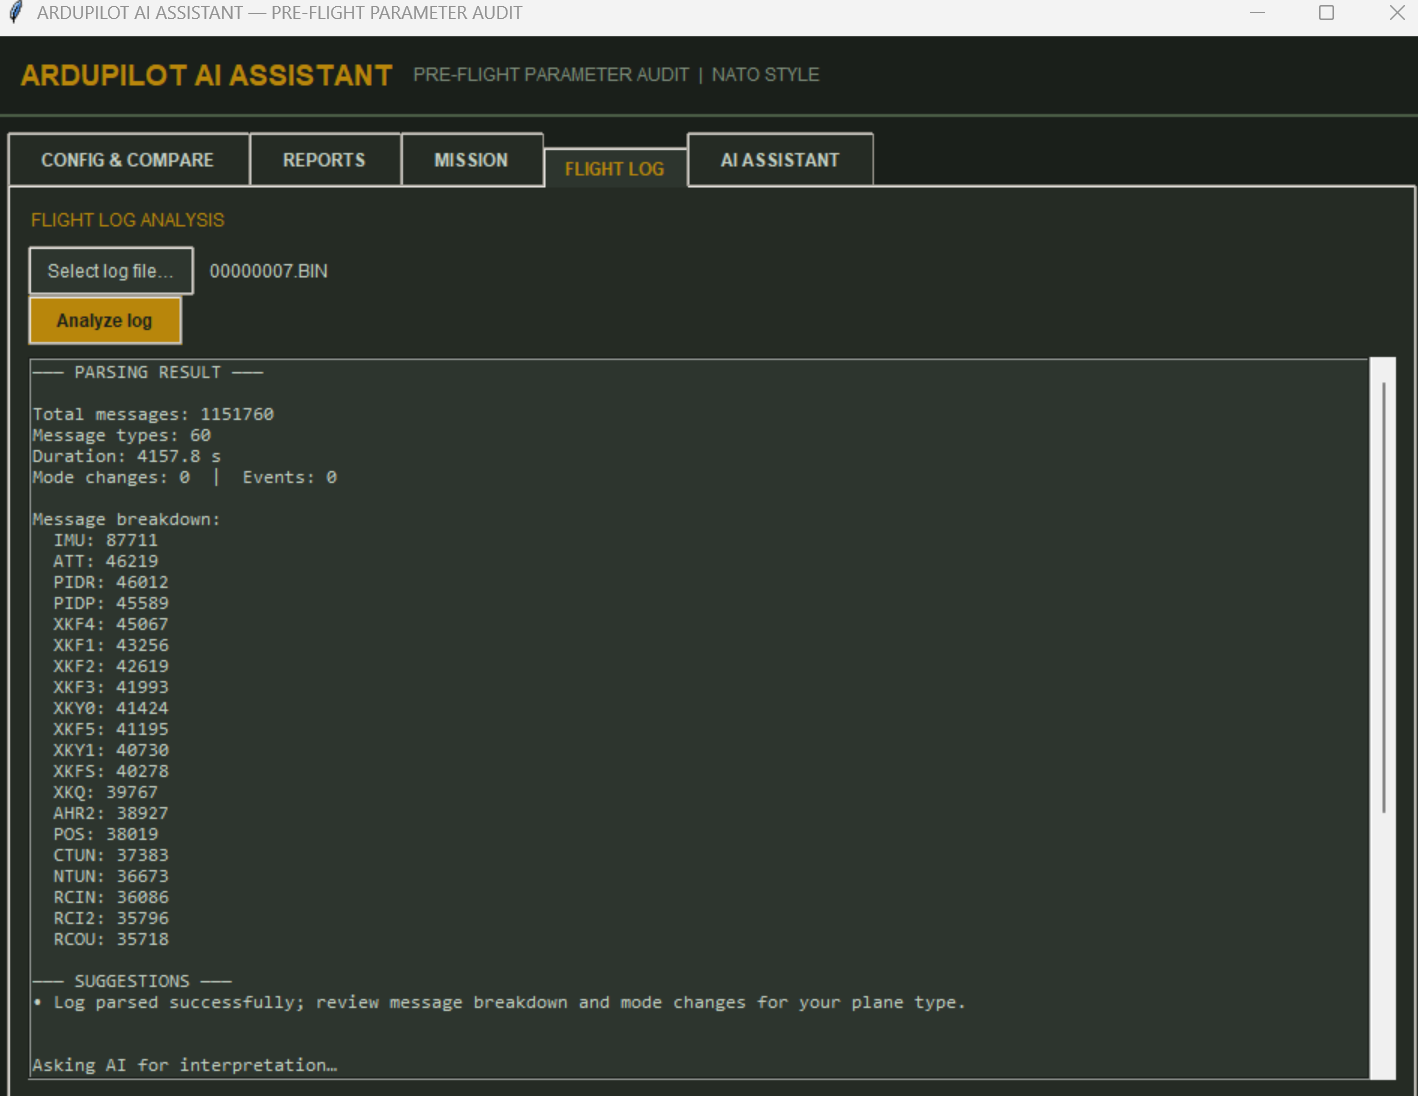Click the 'Message breakdown:' heading
Screen dimensions: 1418x1096
pos(126,519)
